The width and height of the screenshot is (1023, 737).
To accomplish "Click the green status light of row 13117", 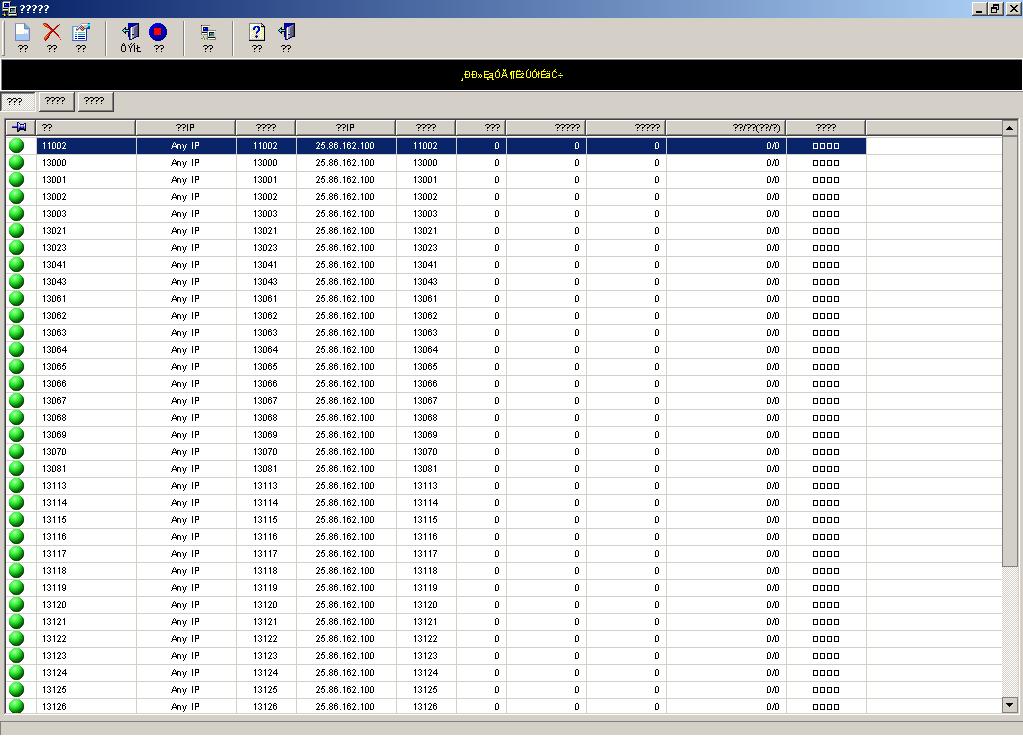I will click(16, 553).
